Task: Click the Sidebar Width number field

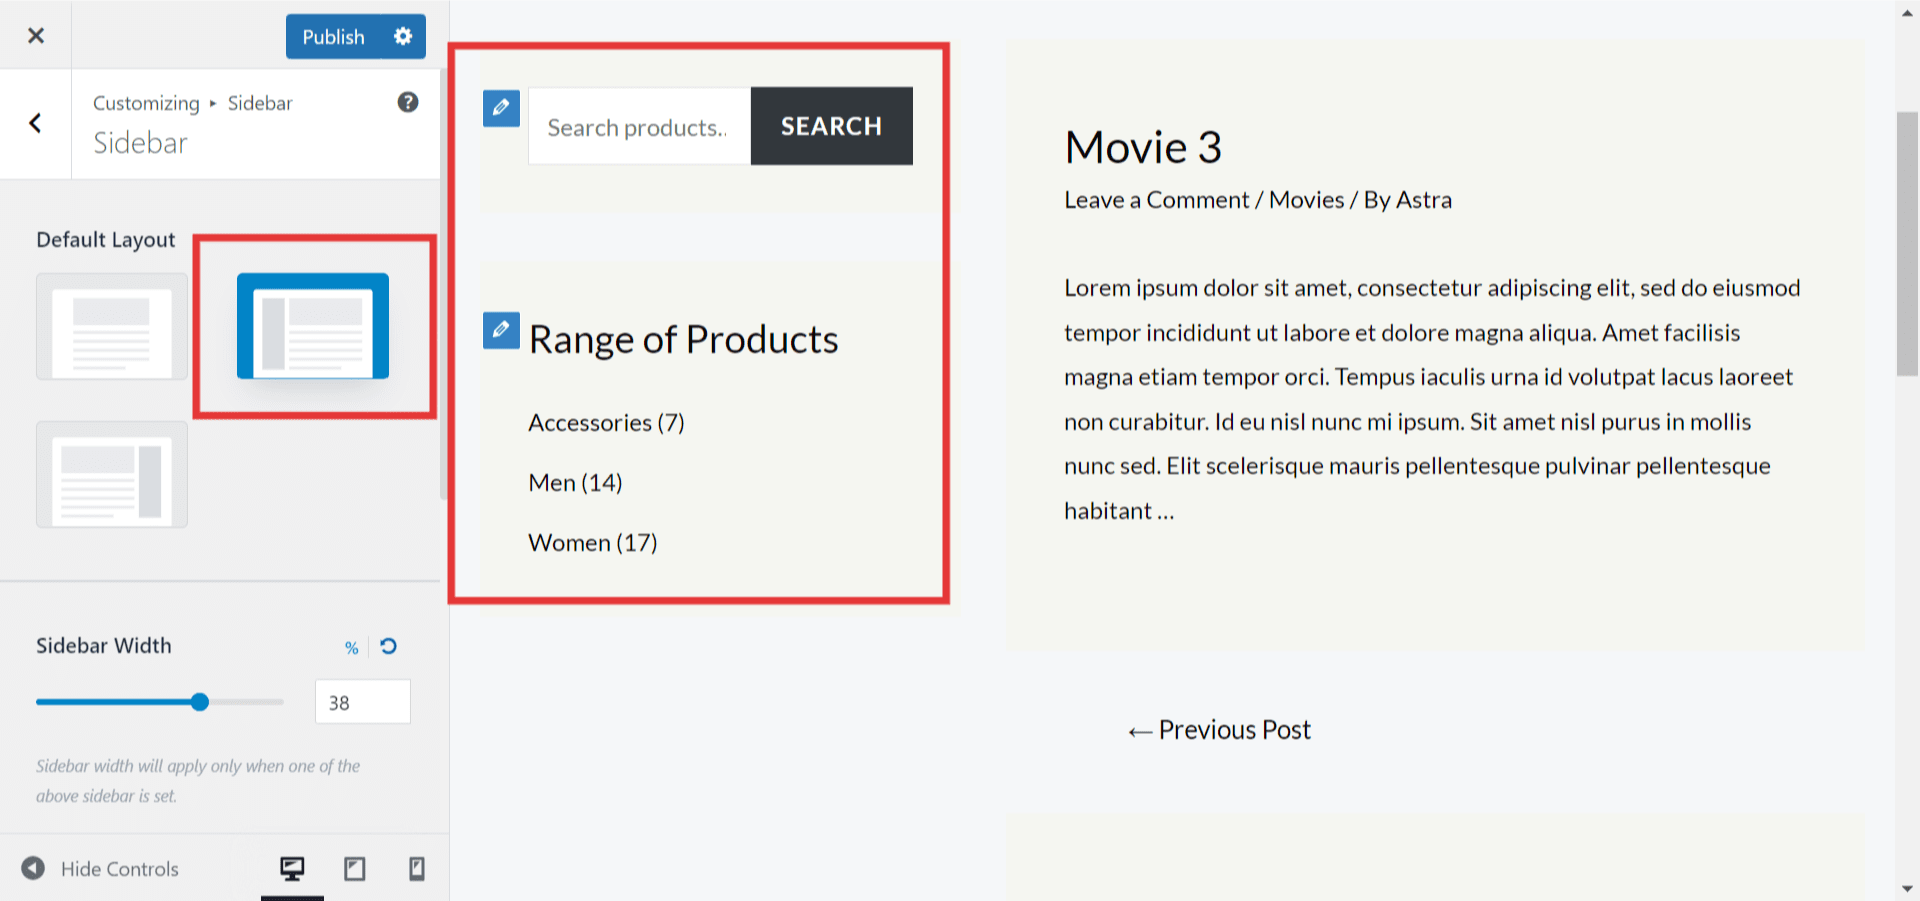Action: coord(362,702)
